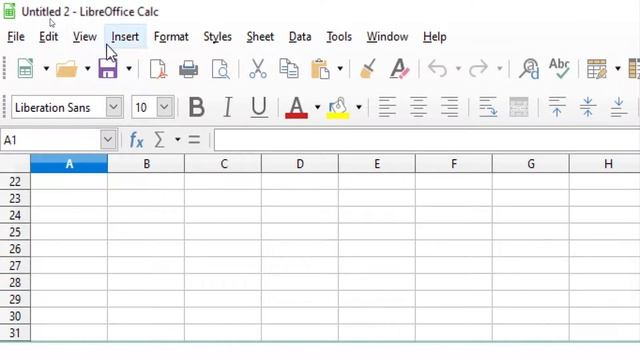The height and width of the screenshot is (360, 640).
Task: Toggle Align Right
Action: coord(449,107)
